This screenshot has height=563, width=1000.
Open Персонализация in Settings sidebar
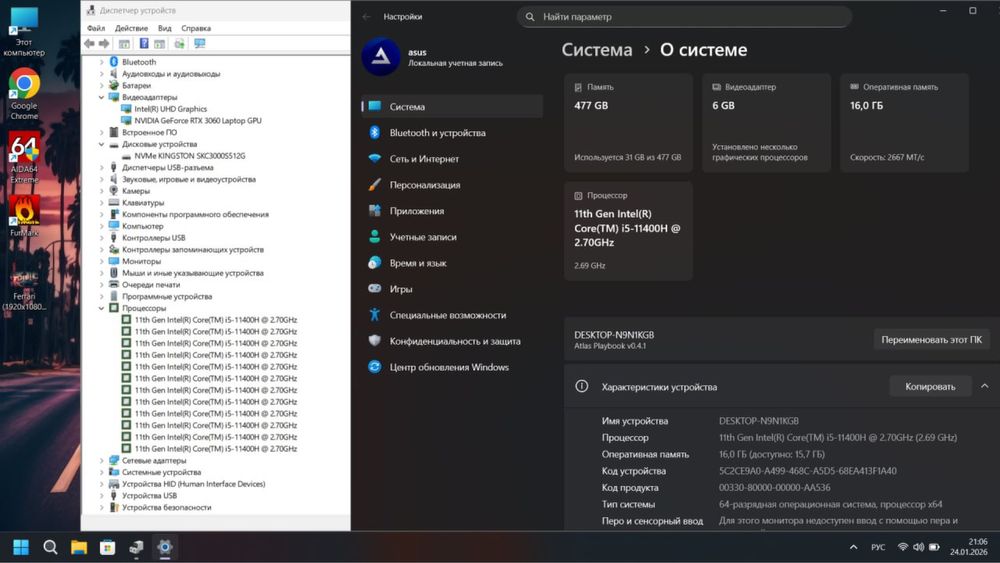[x=452, y=185]
